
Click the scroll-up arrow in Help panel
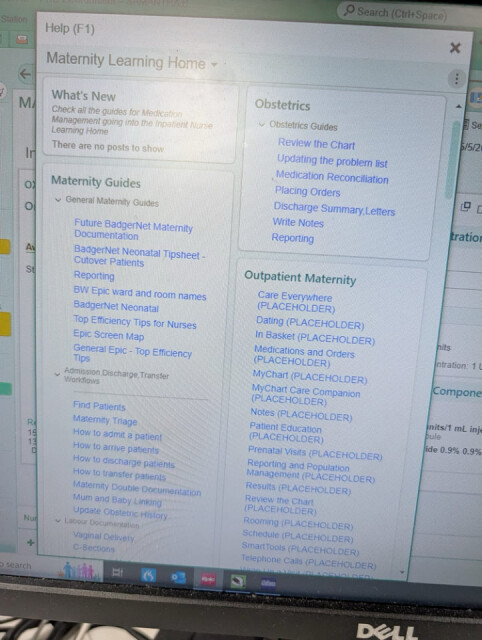pyautogui.click(x=458, y=107)
